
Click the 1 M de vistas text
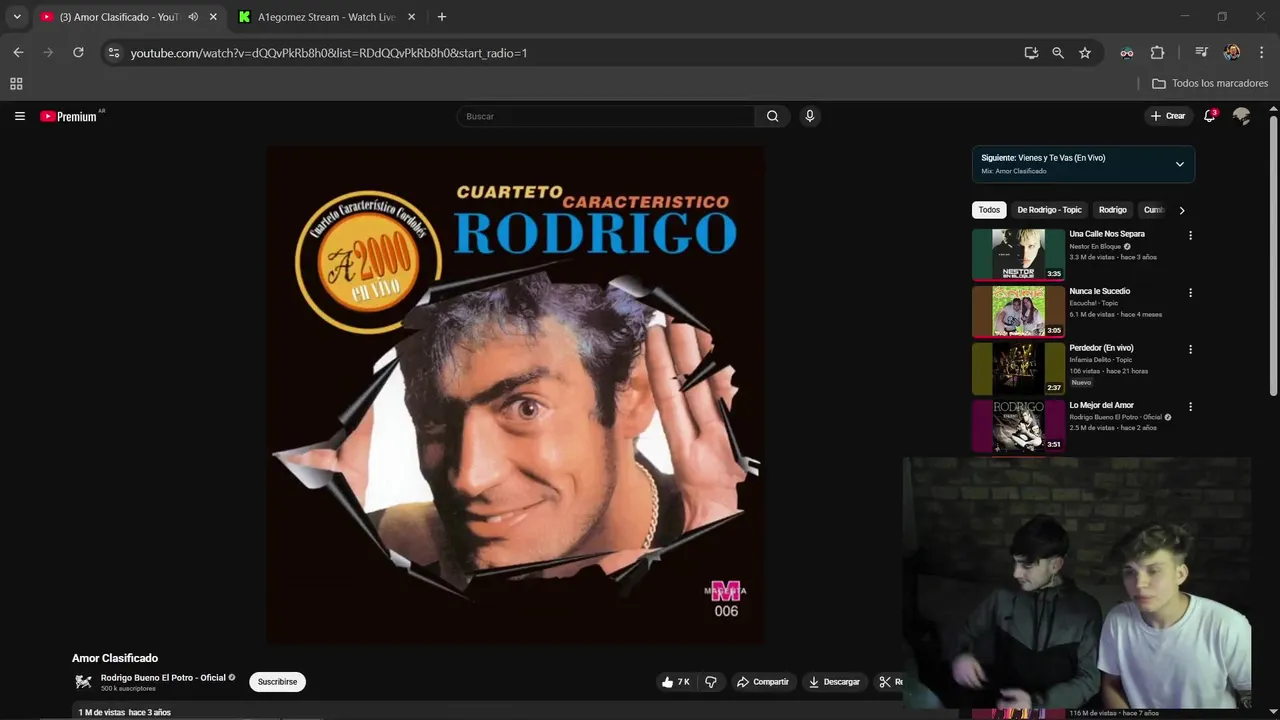(102, 712)
